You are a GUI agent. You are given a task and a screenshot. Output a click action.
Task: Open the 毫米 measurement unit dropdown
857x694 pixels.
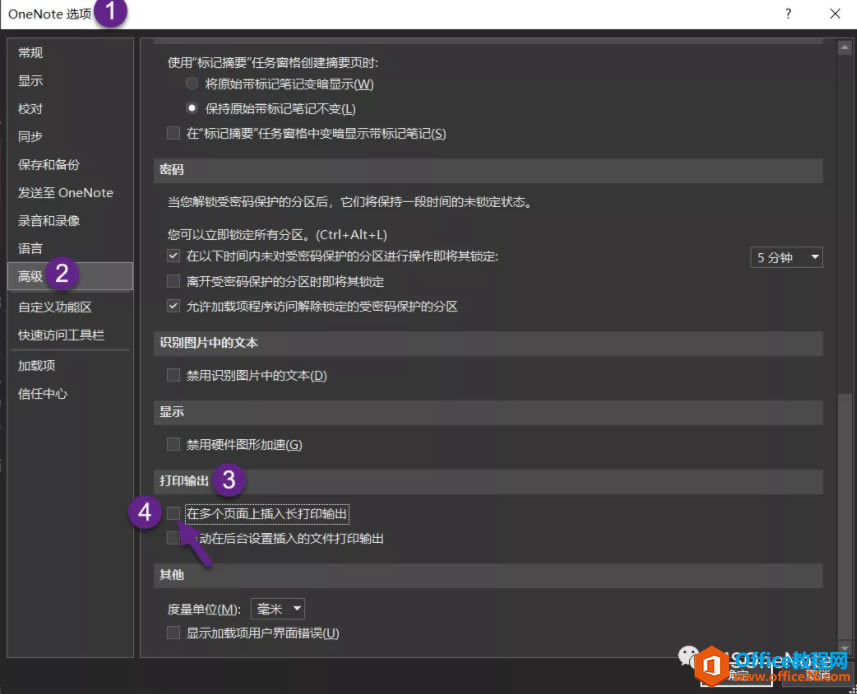[277, 607]
